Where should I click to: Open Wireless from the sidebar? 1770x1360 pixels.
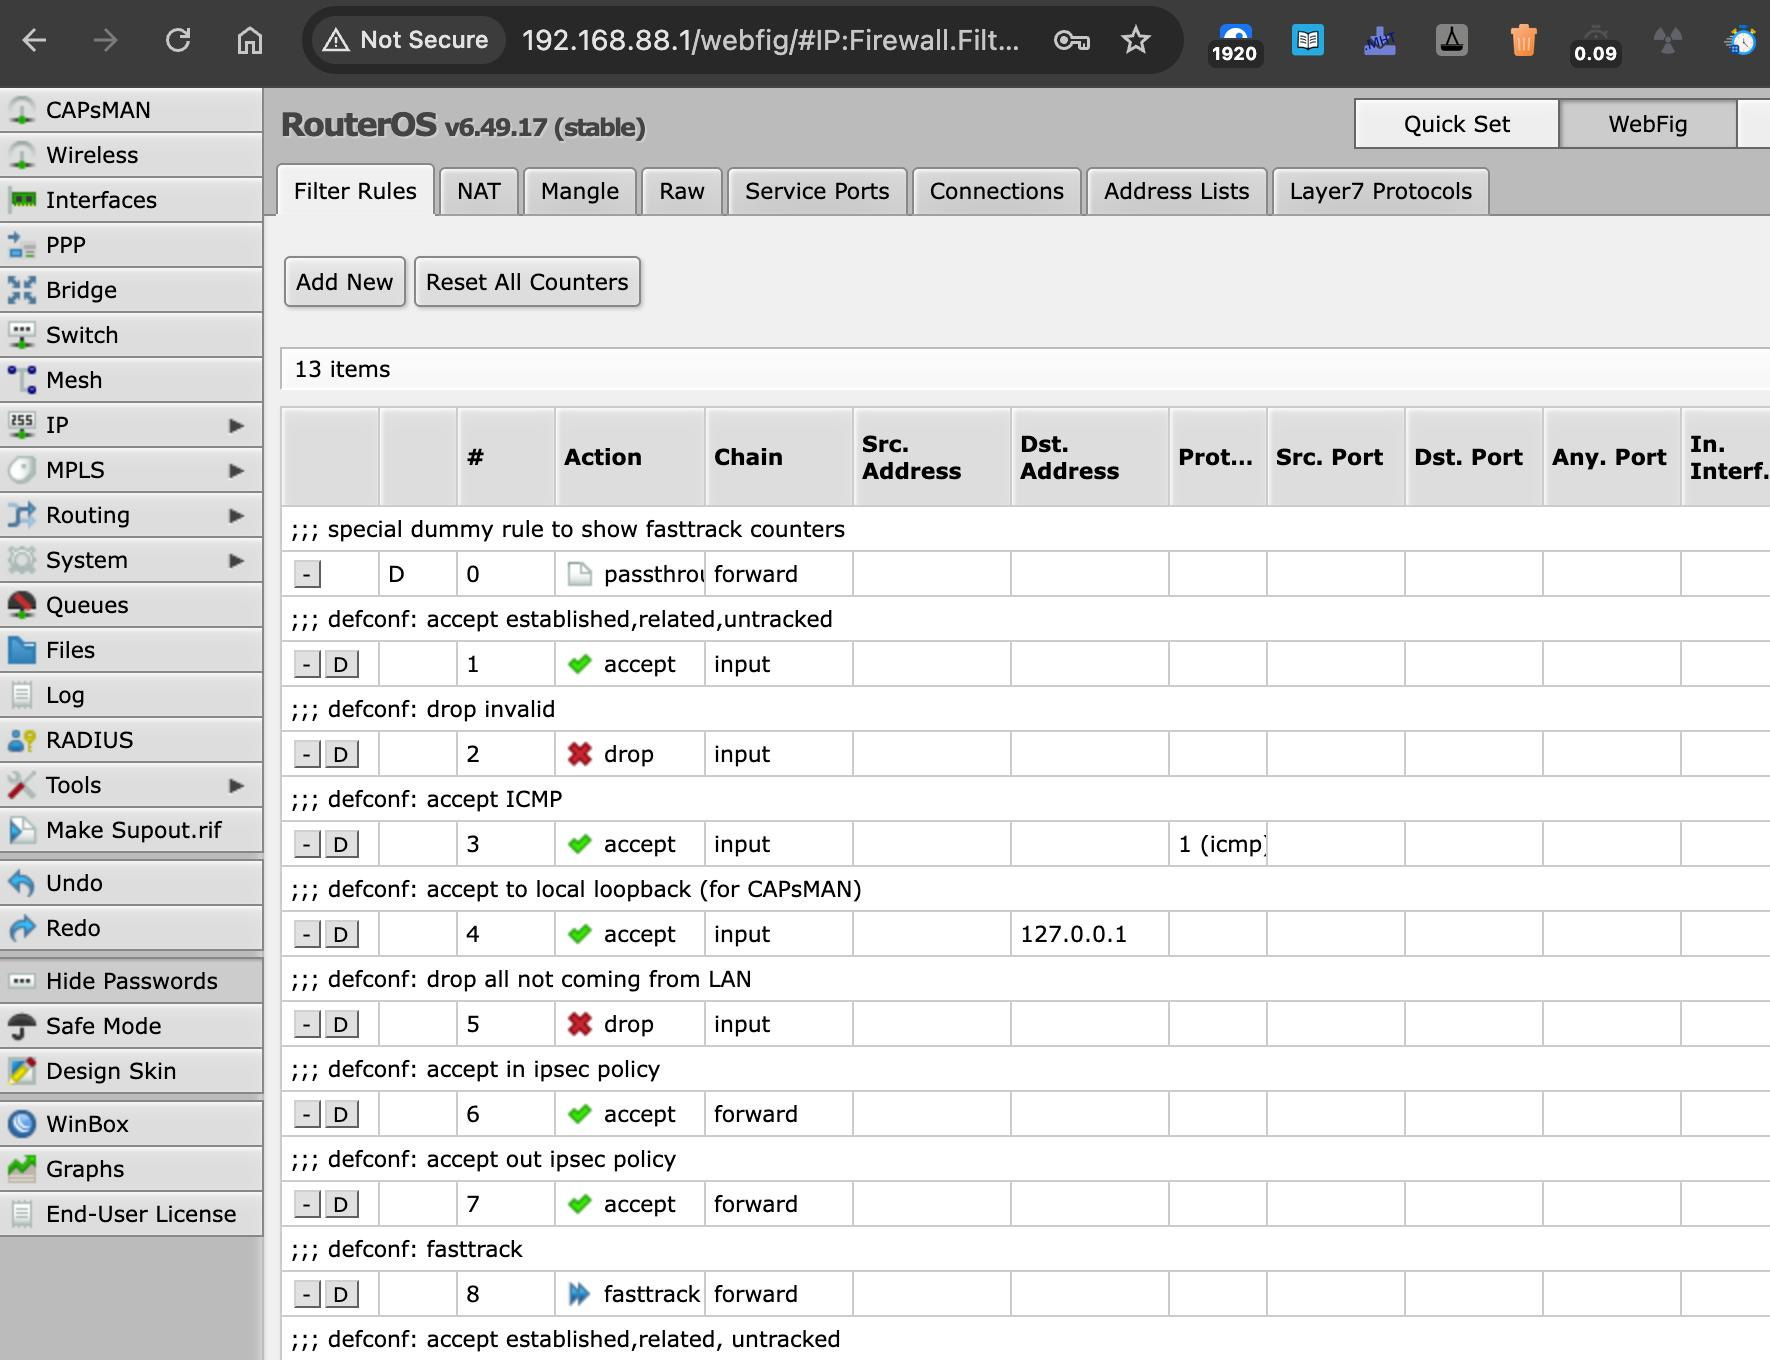point(131,155)
